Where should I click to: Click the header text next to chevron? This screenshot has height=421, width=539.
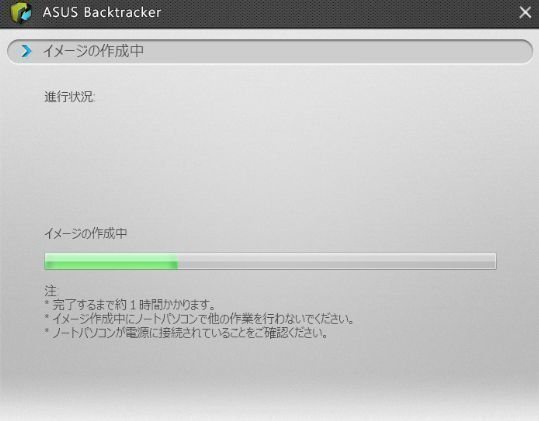click(93, 51)
